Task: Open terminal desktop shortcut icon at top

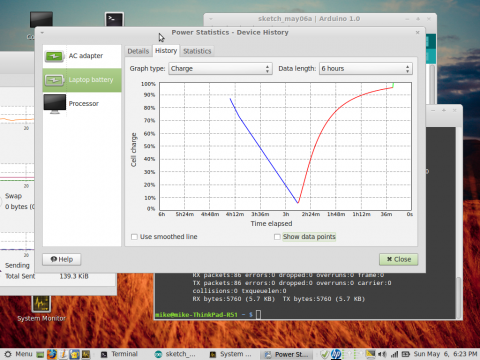Action: pos(114,19)
